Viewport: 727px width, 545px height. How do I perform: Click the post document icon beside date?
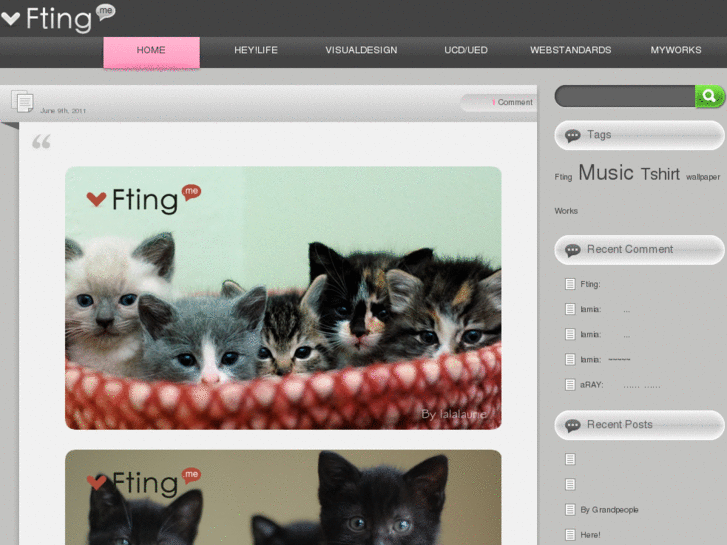(22, 101)
